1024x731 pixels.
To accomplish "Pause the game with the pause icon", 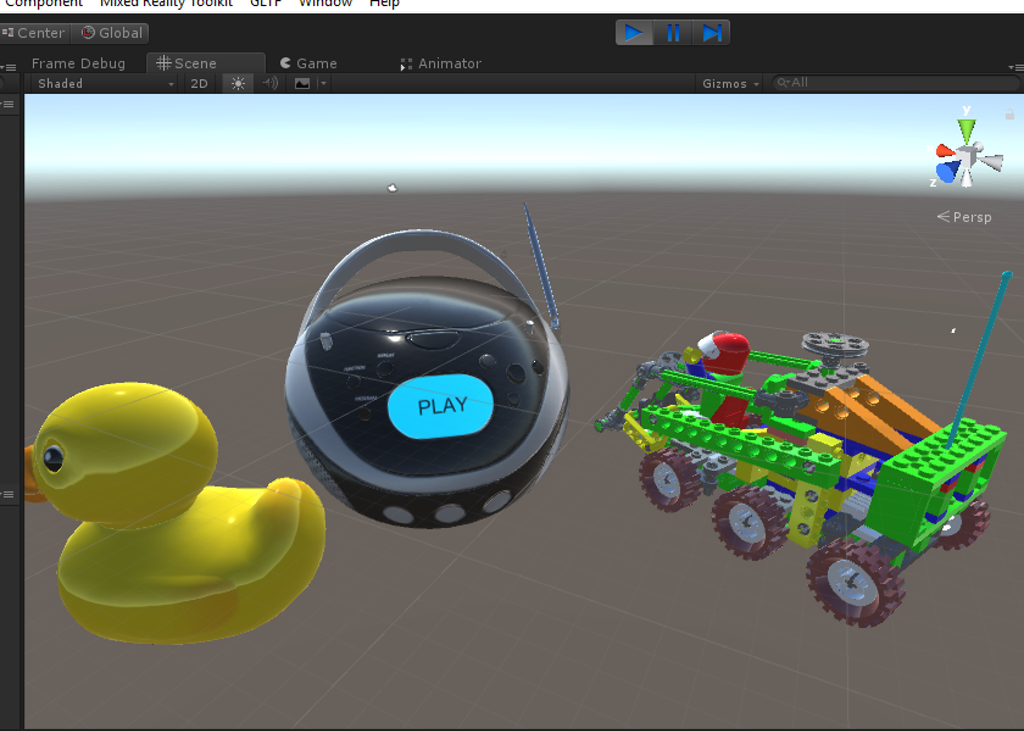I will (x=672, y=32).
